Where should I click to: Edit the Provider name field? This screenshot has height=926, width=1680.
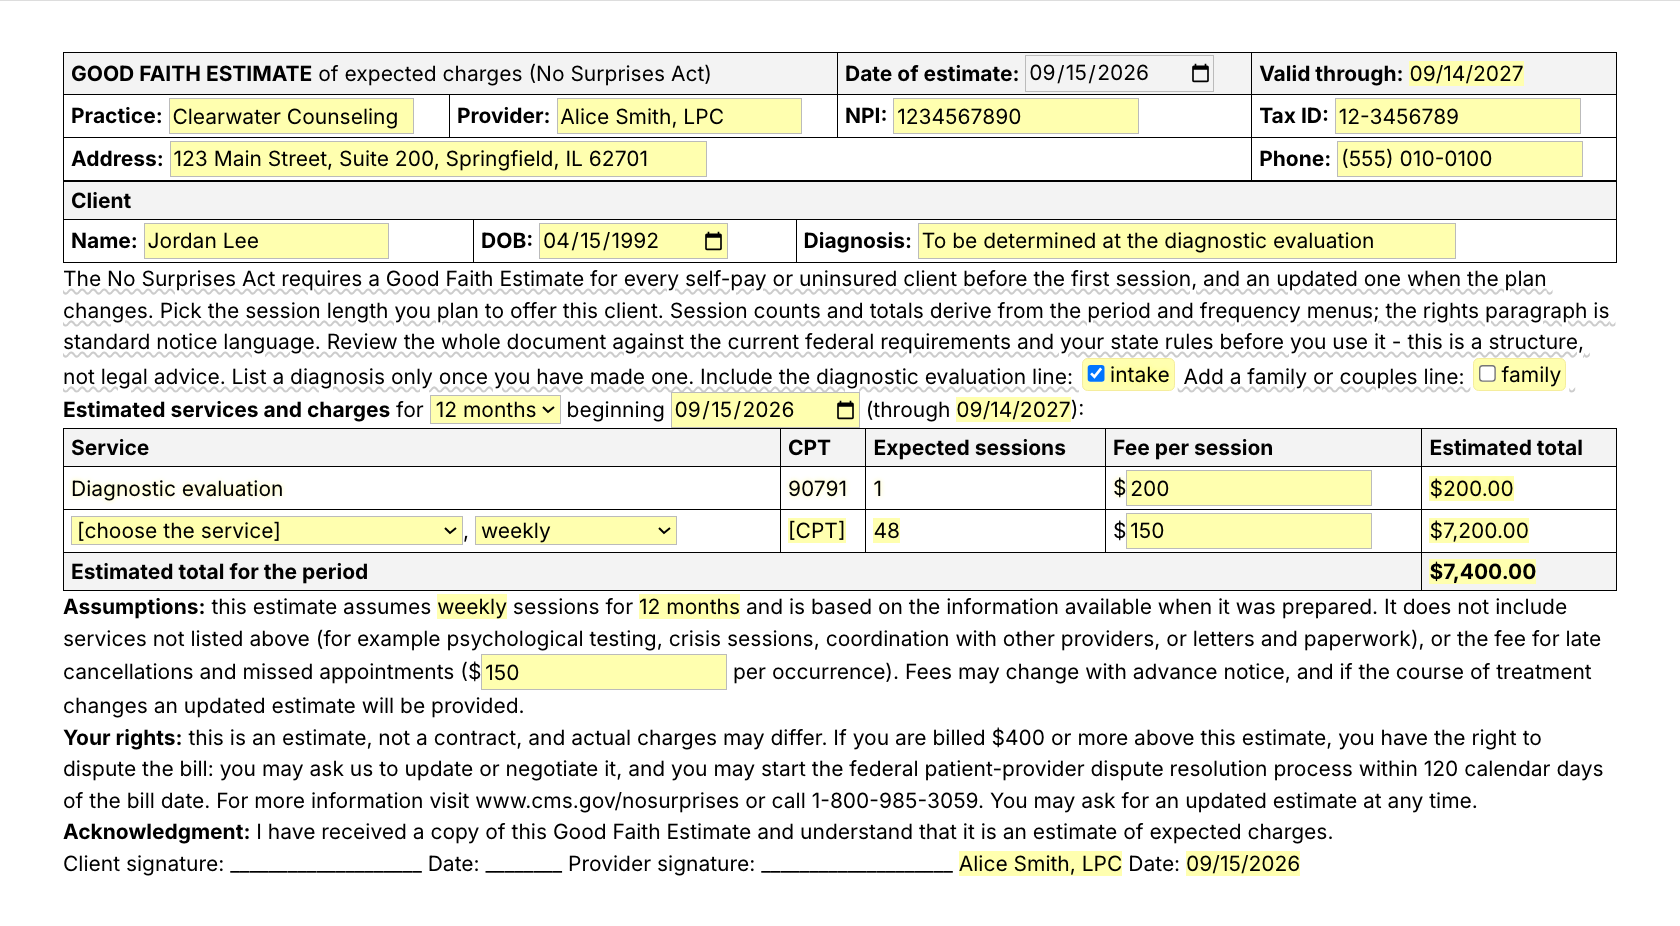pos(679,117)
